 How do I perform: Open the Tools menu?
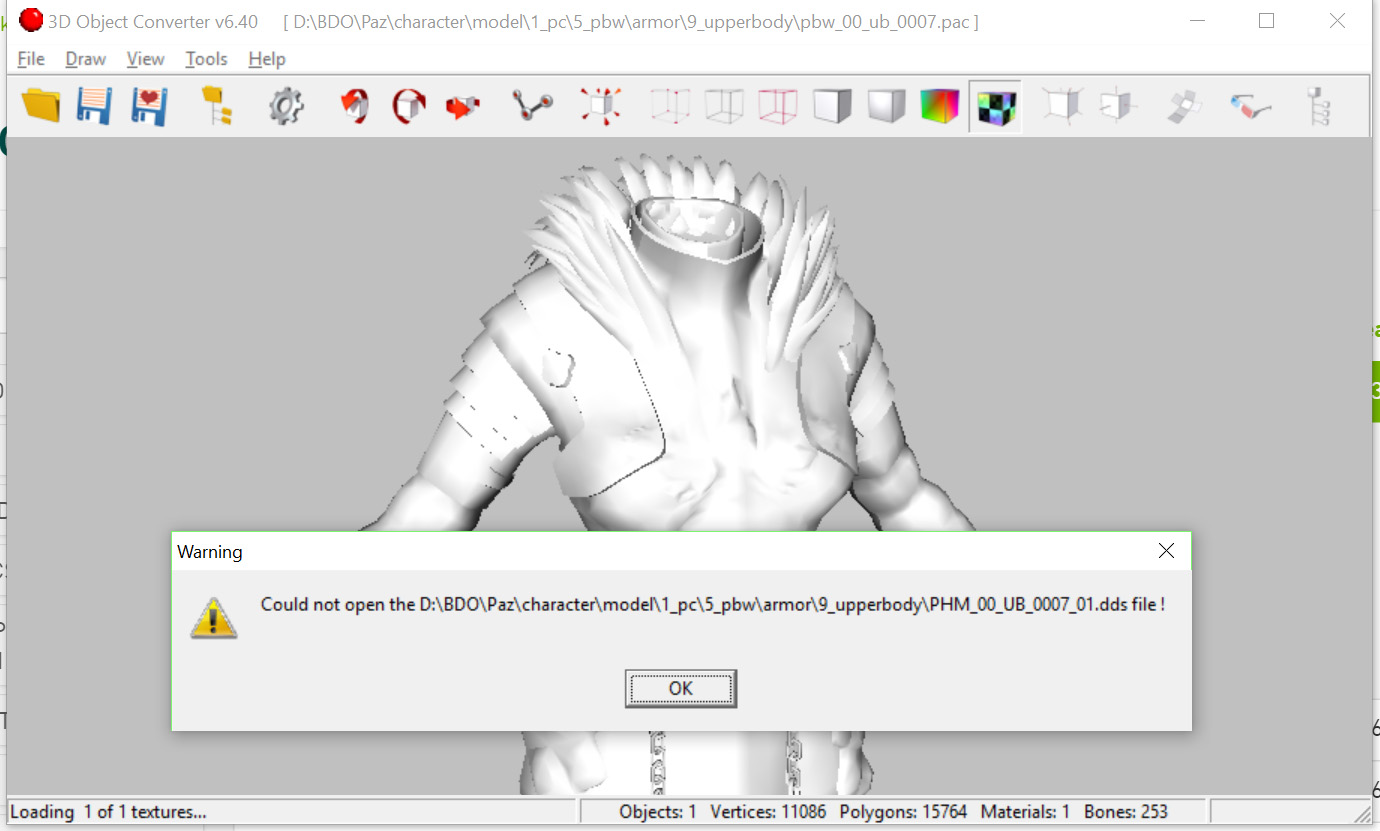(206, 59)
